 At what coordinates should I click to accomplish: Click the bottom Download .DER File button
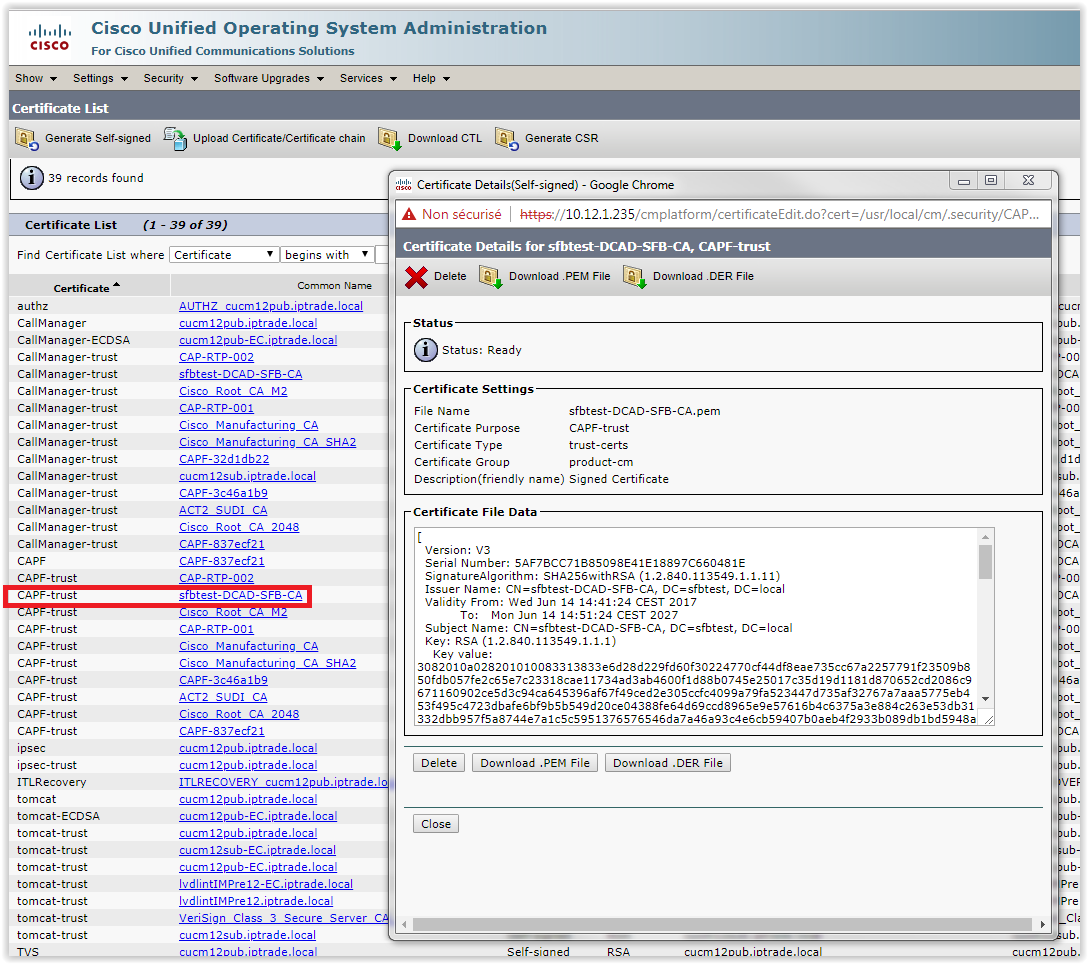pyautogui.click(x=668, y=763)
